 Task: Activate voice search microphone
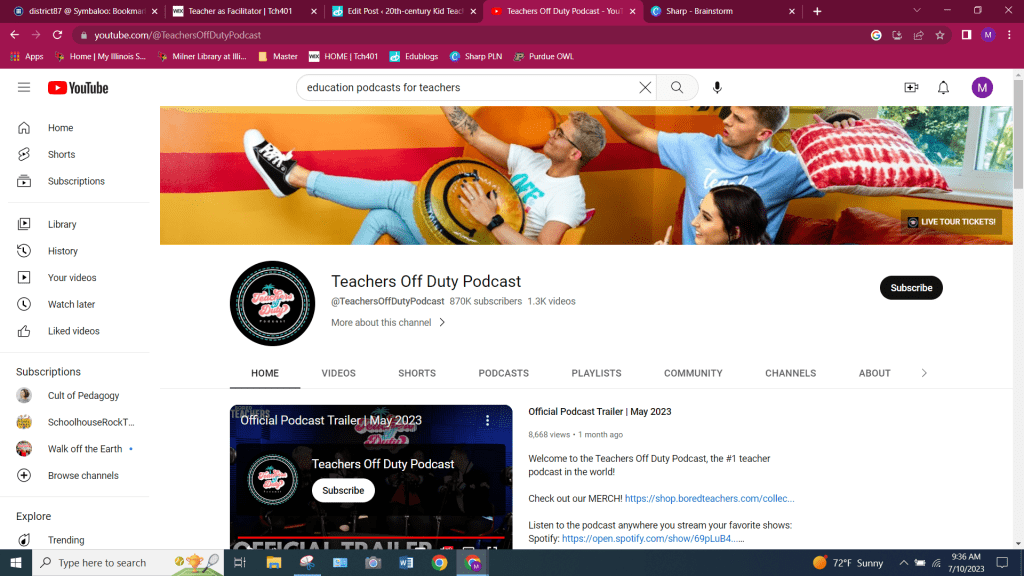pos(717,88)
